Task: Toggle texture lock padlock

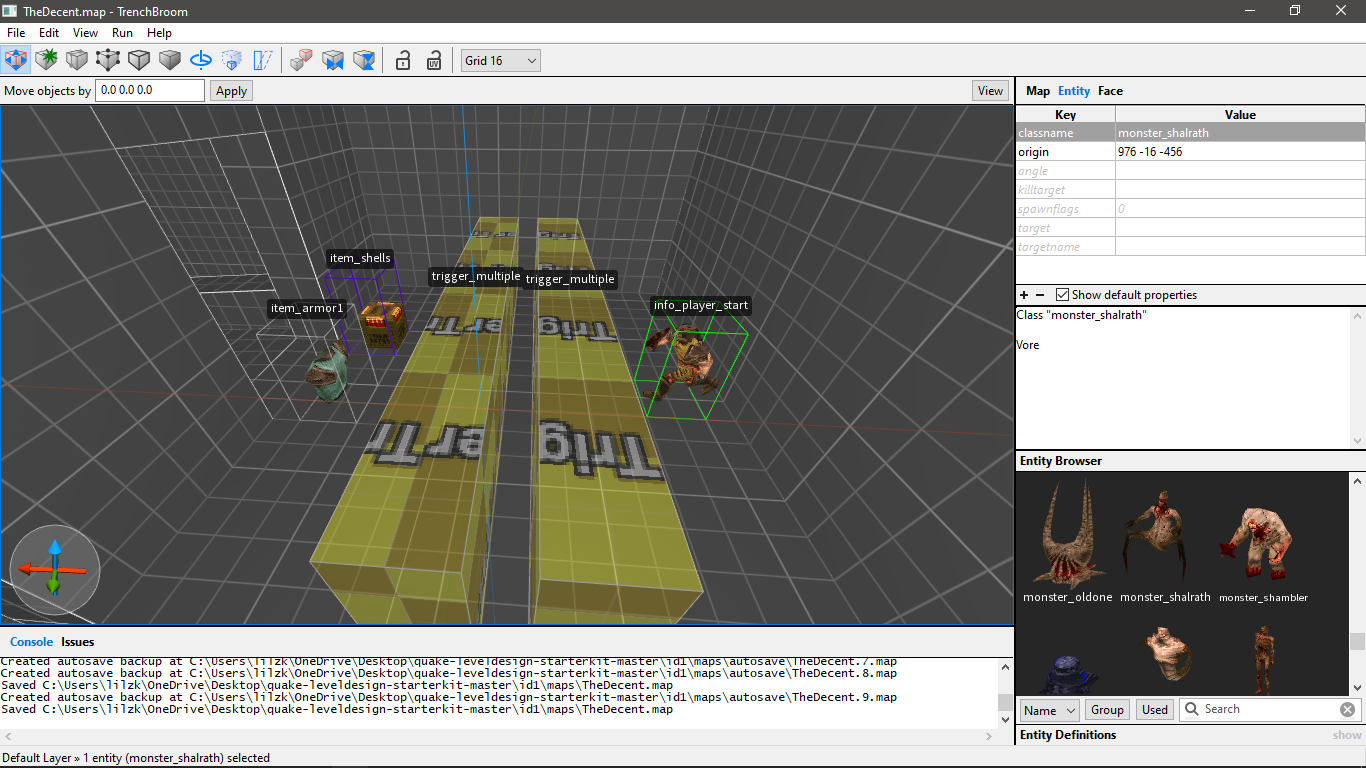Action: pos(403,60)
